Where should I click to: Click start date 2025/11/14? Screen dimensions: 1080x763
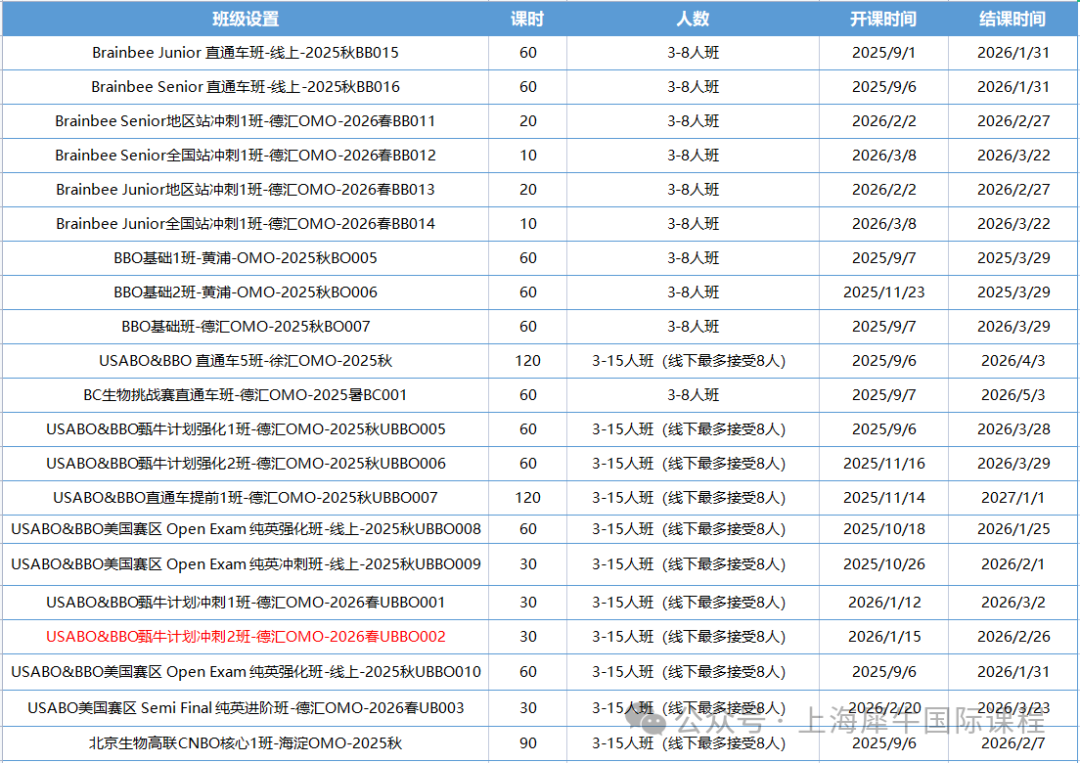(884, 498)
